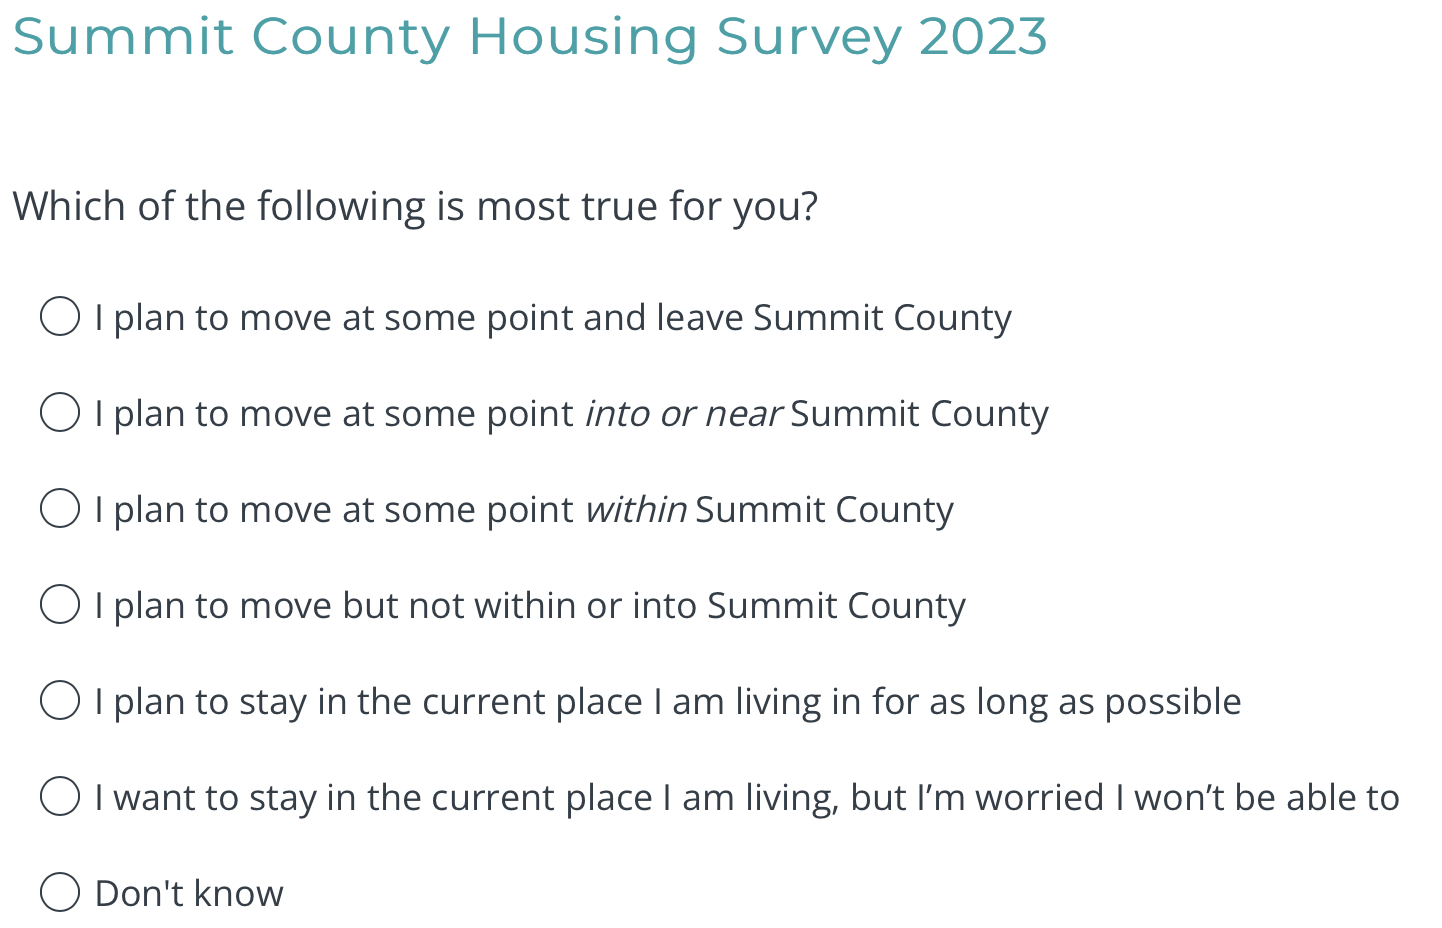Click the label text ending 'within Summit County'
This screenshot has width=1442, height=928.
(x=524, y=510)
